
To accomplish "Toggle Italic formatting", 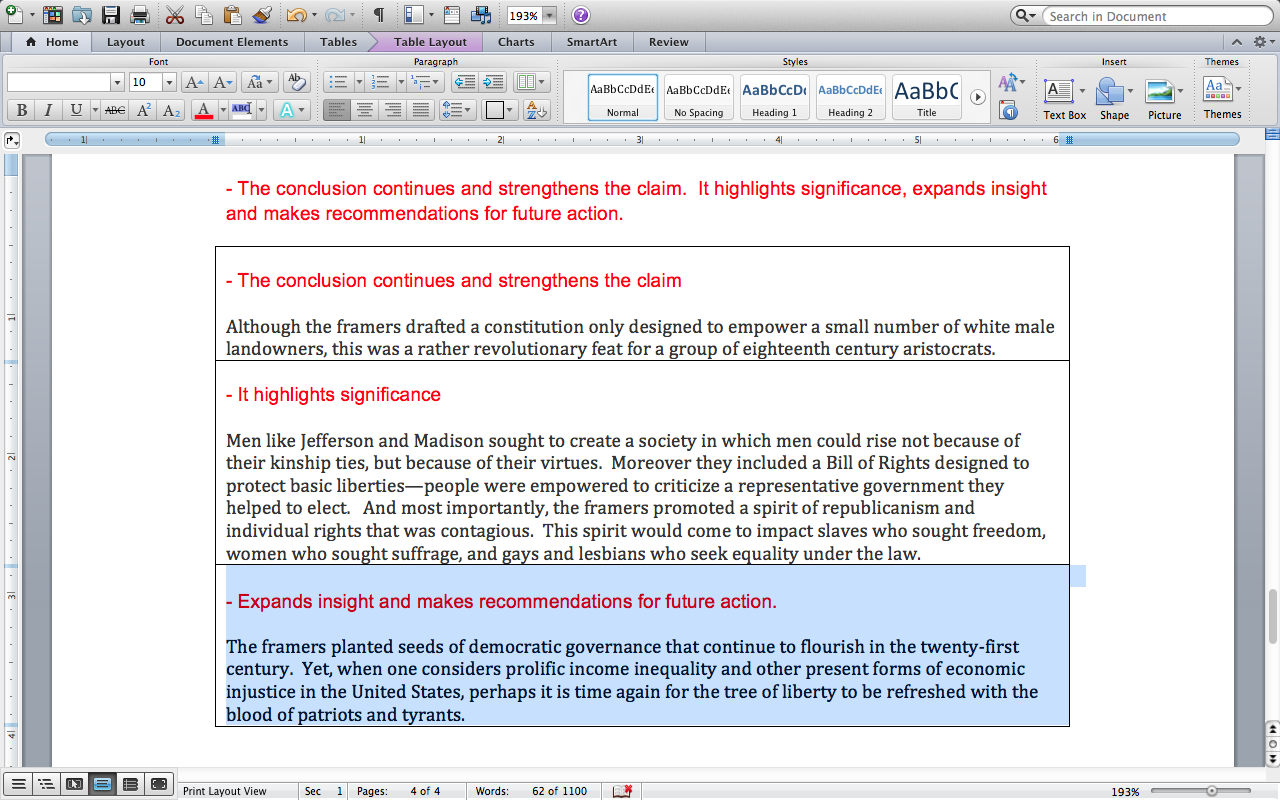I will (x=47, y=110).
